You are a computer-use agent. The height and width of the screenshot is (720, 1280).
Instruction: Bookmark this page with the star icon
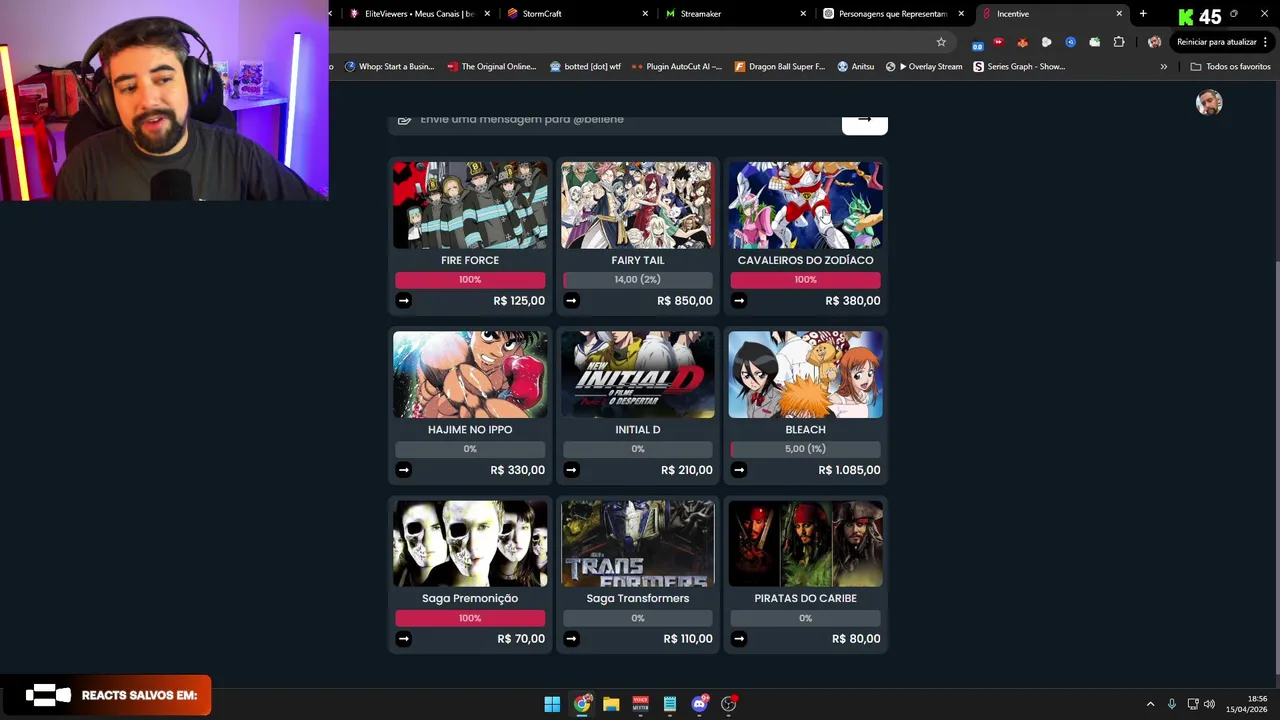(941, 42)
